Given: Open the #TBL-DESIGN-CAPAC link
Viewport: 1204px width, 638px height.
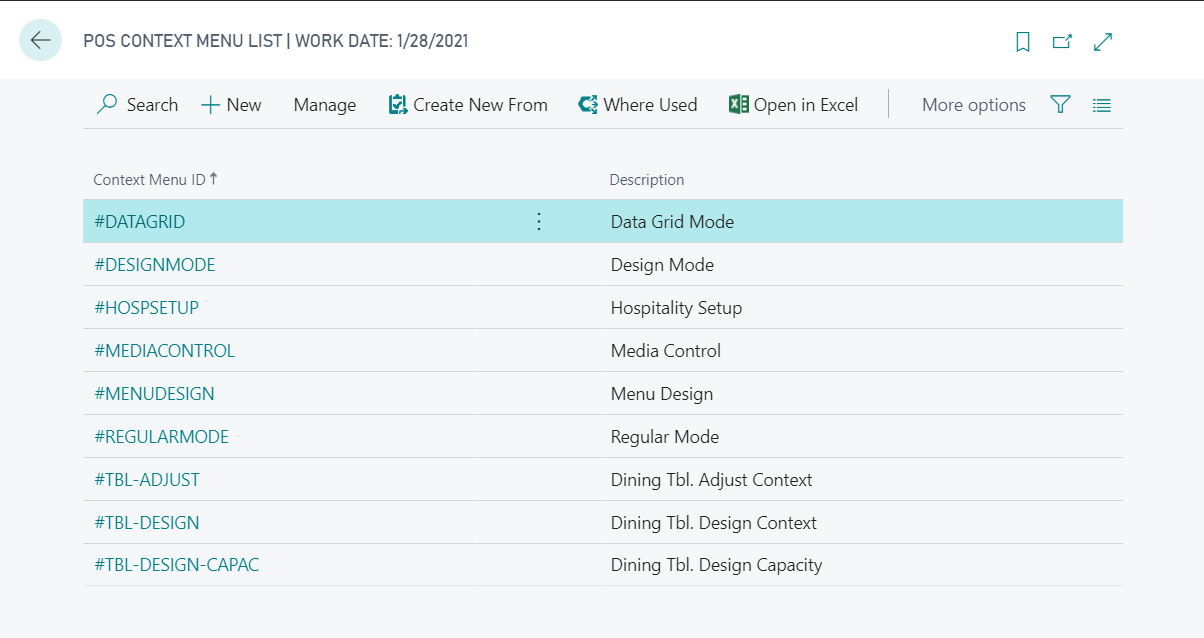Looking at the screenshot, I should pos(176,565).
